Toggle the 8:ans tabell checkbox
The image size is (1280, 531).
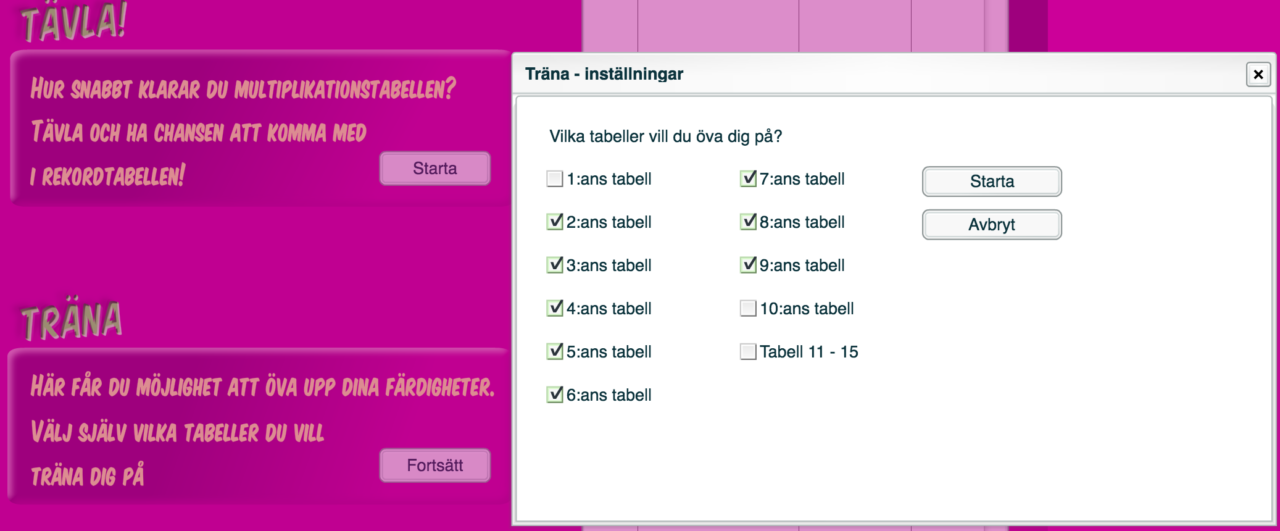748,223
